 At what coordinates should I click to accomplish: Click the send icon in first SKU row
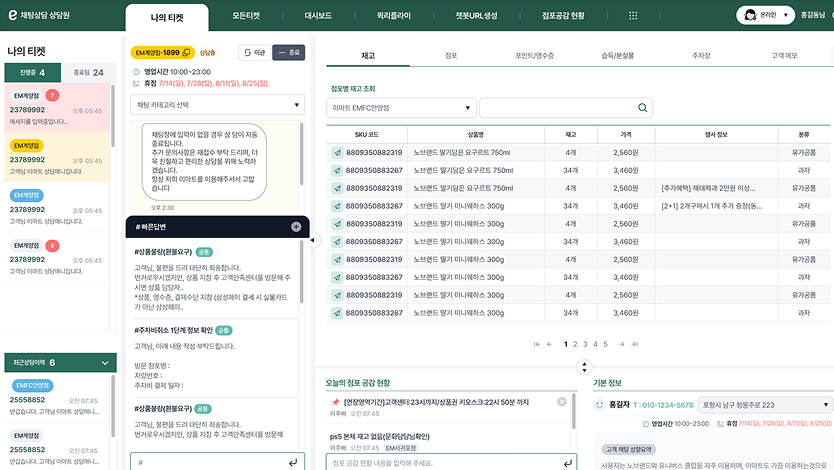(337, 153)
